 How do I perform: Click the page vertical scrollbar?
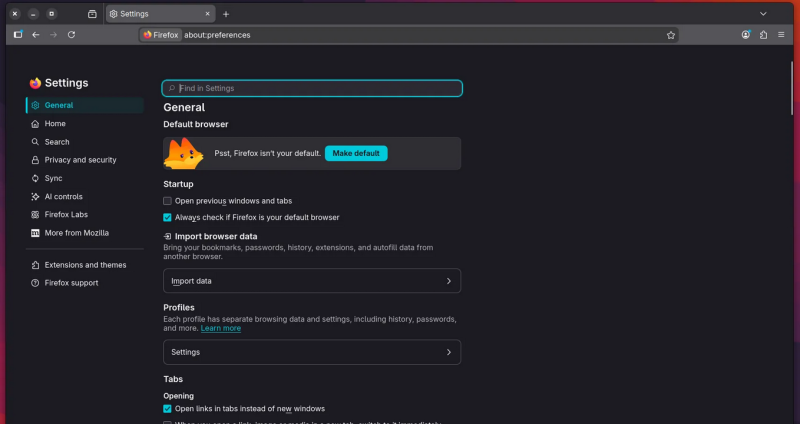click(x=794, y=89)
